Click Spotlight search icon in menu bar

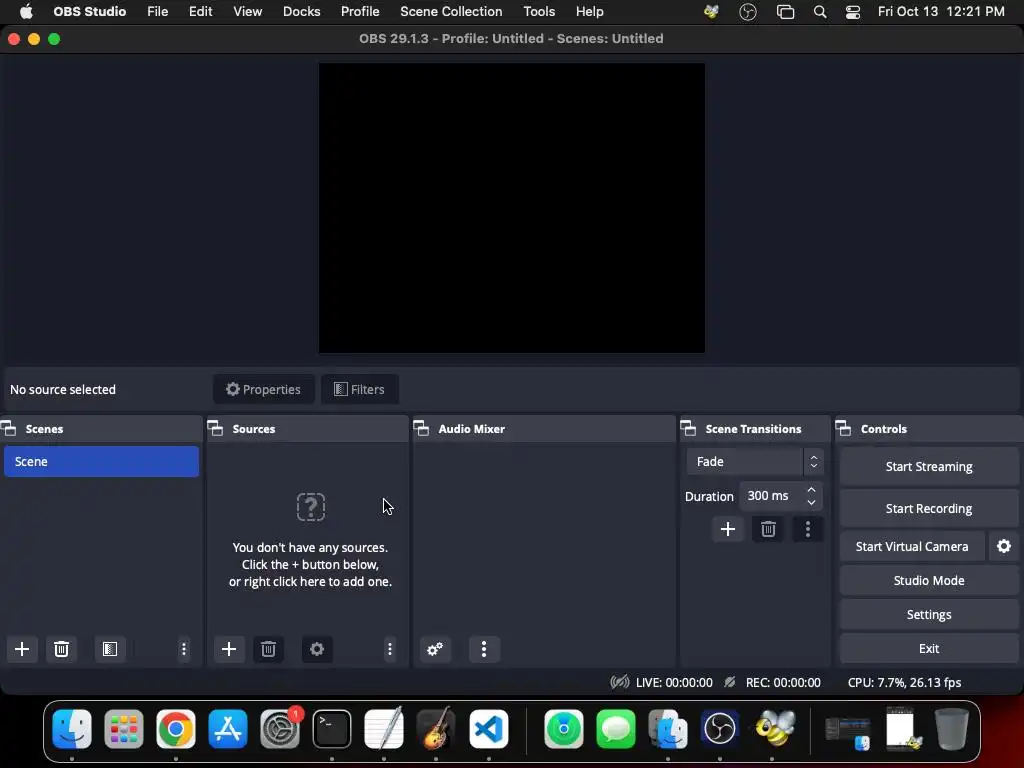pyautogui.click(x=820, y=12)
